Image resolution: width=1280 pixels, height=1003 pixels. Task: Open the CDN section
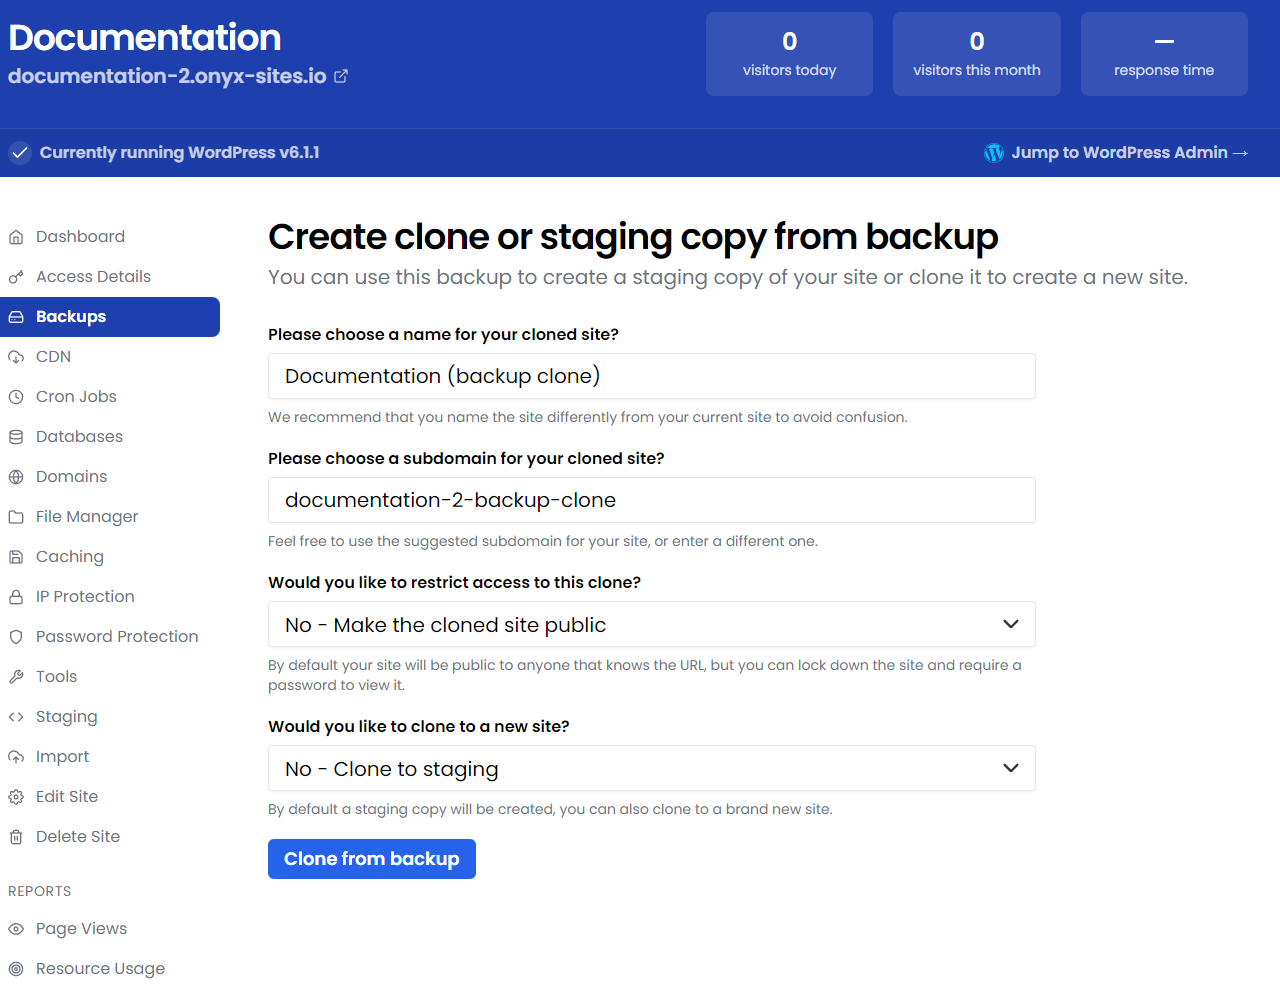pos(110,357)
